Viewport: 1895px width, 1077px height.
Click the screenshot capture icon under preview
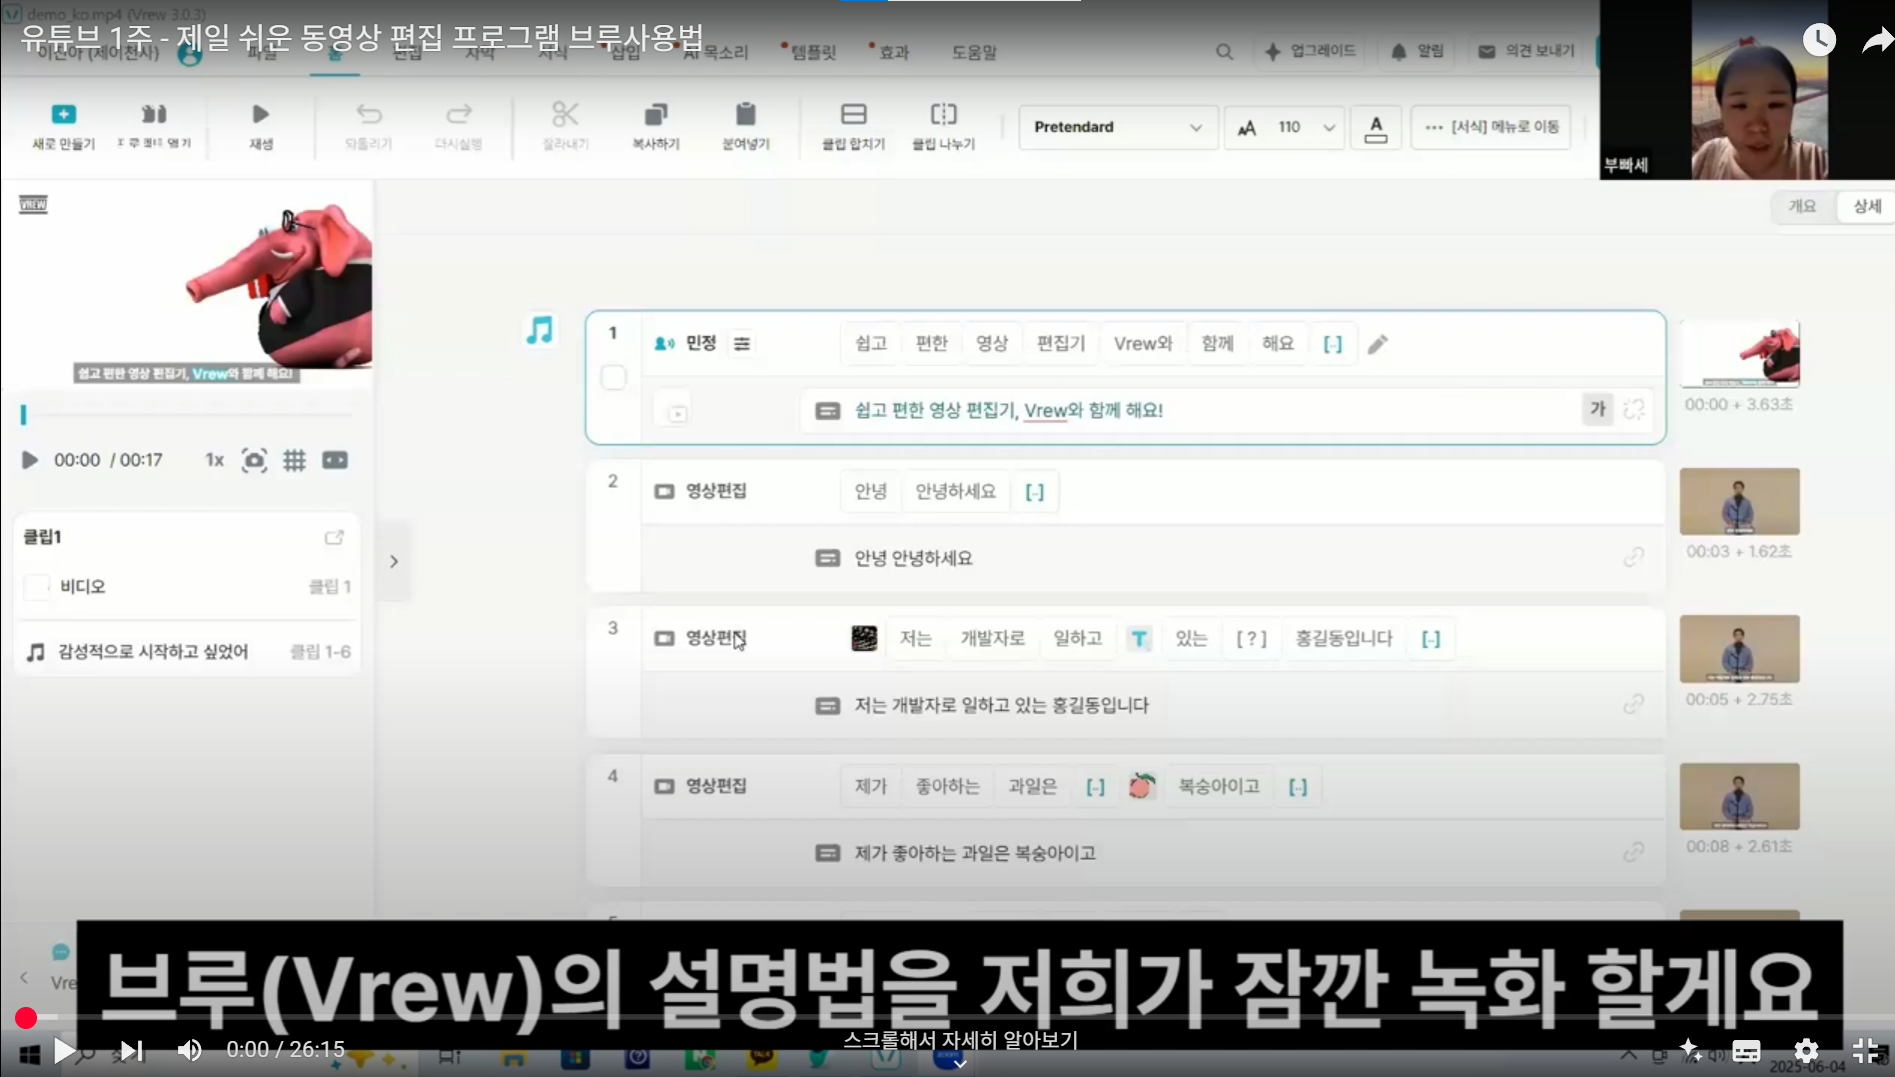254,460
